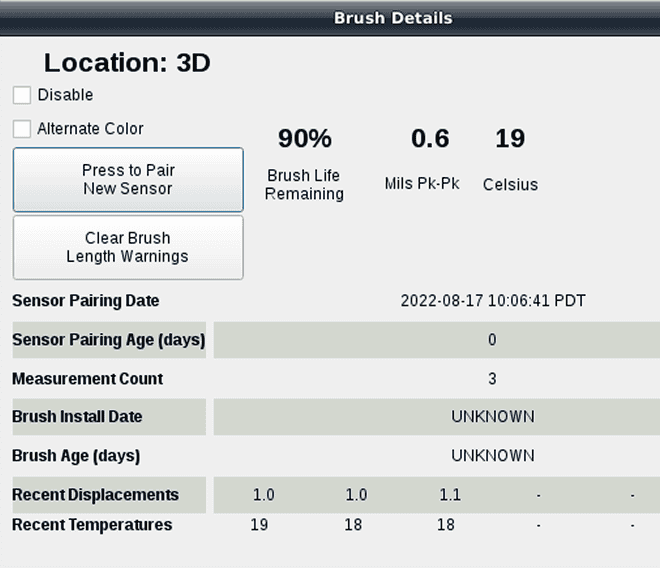The height and width of the screenshot is (568, 660).
Task: Click the 19 Celsius temperature reading
Action: point(510,139)
